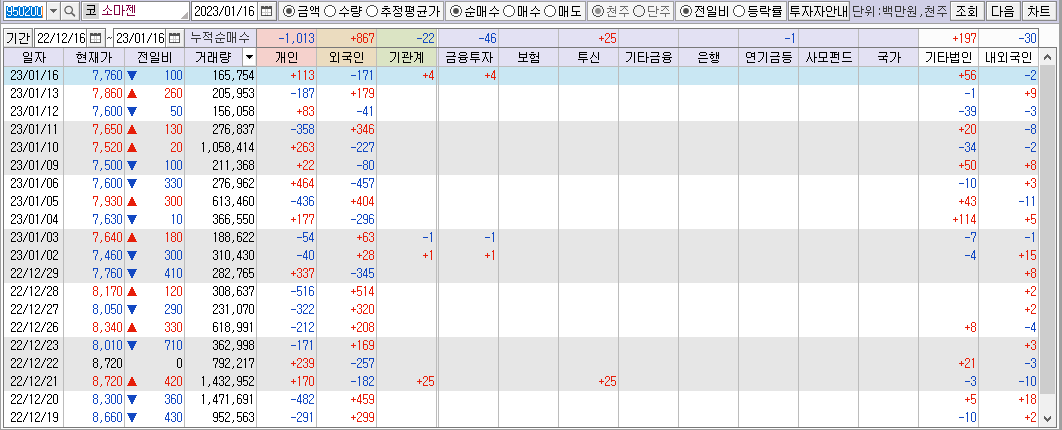1062x430 pixels.
Task: Select the row dated 22/12/21
Action: 523,381
